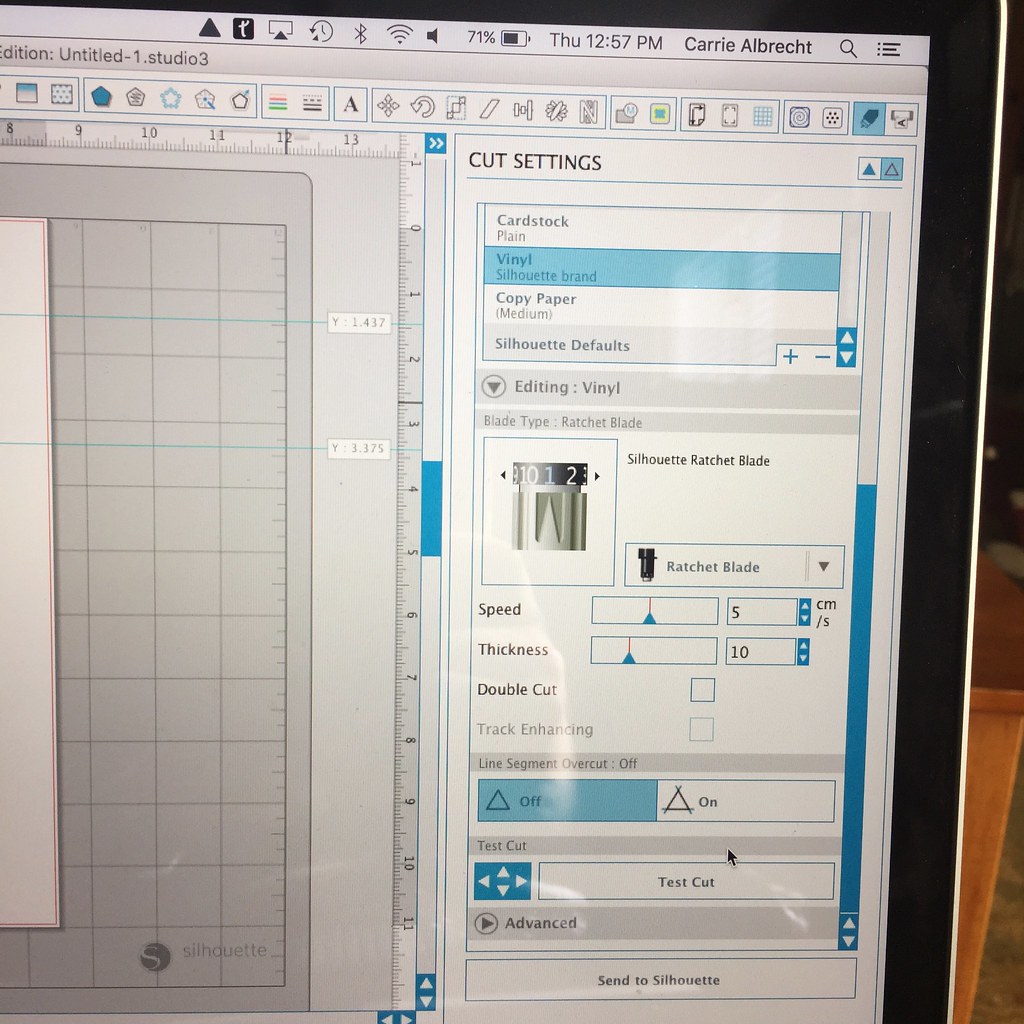This screenshot has width=1024, height=1024.
Task: Enable the Double Cut checkbox
Action: pyautogui.click(x=702, y=690)
